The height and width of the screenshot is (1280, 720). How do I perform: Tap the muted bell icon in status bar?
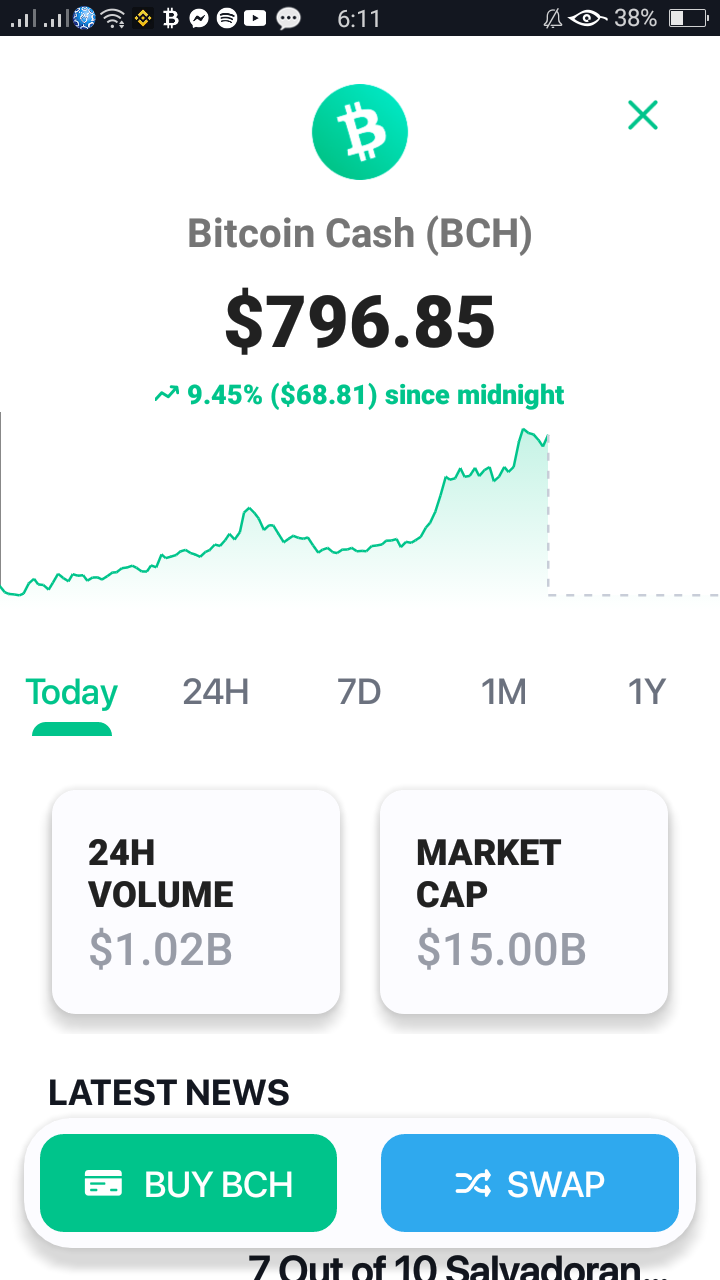click(552, 18)
